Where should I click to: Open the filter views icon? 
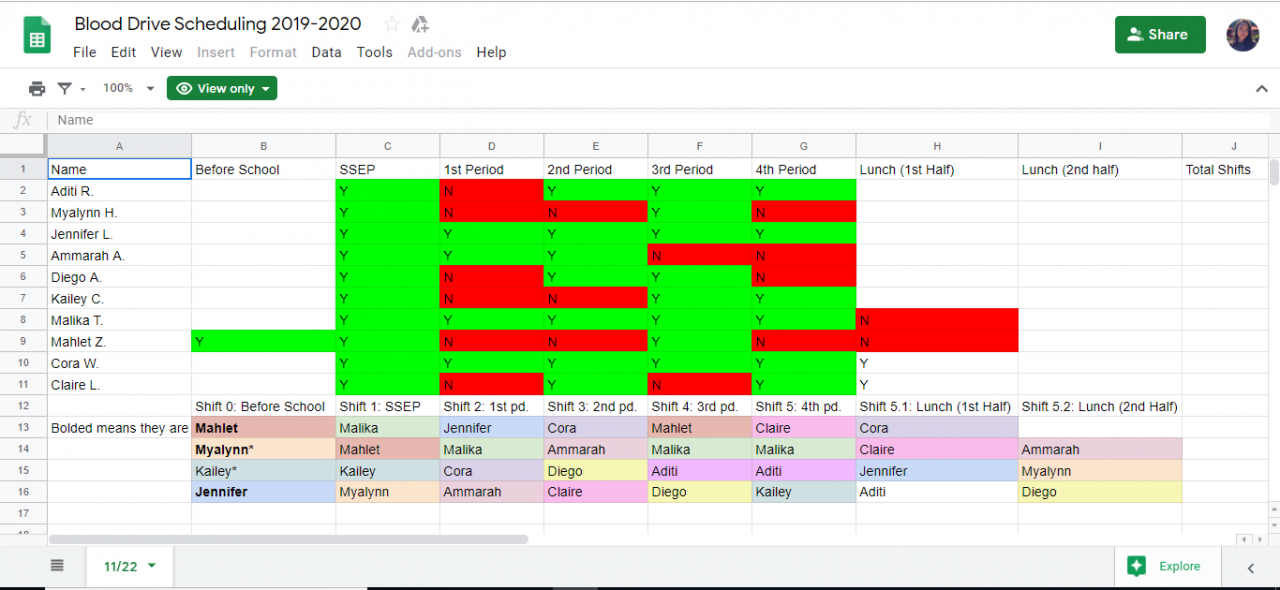click(65, 89)
